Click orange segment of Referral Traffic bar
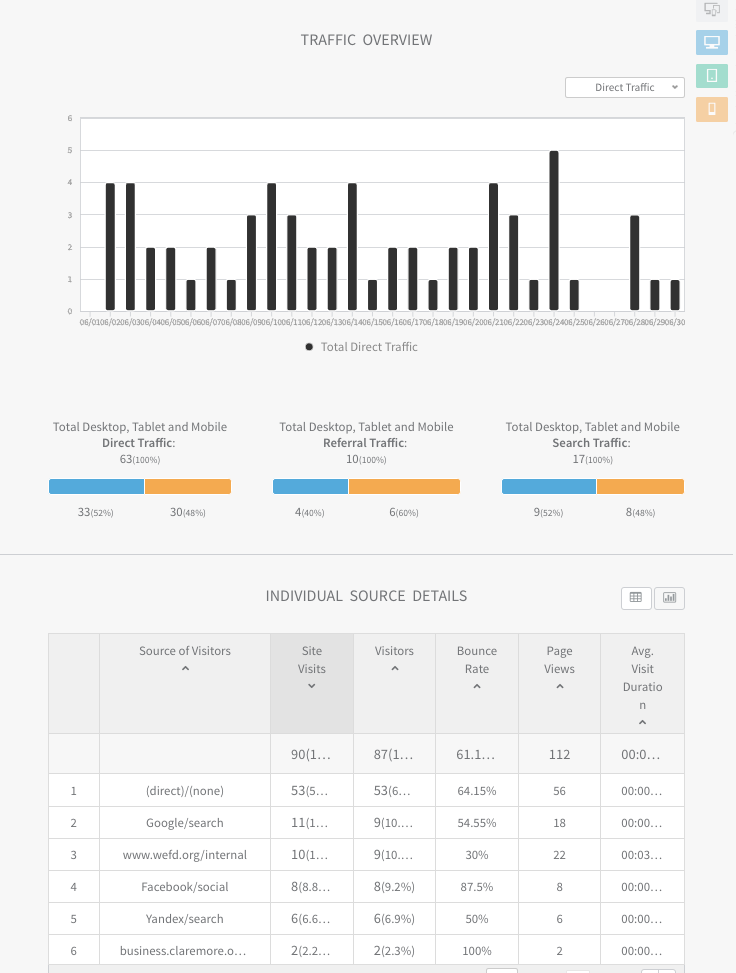Image resolution: width=736 pixels, height=973 pixels. (x=404, y=486)
